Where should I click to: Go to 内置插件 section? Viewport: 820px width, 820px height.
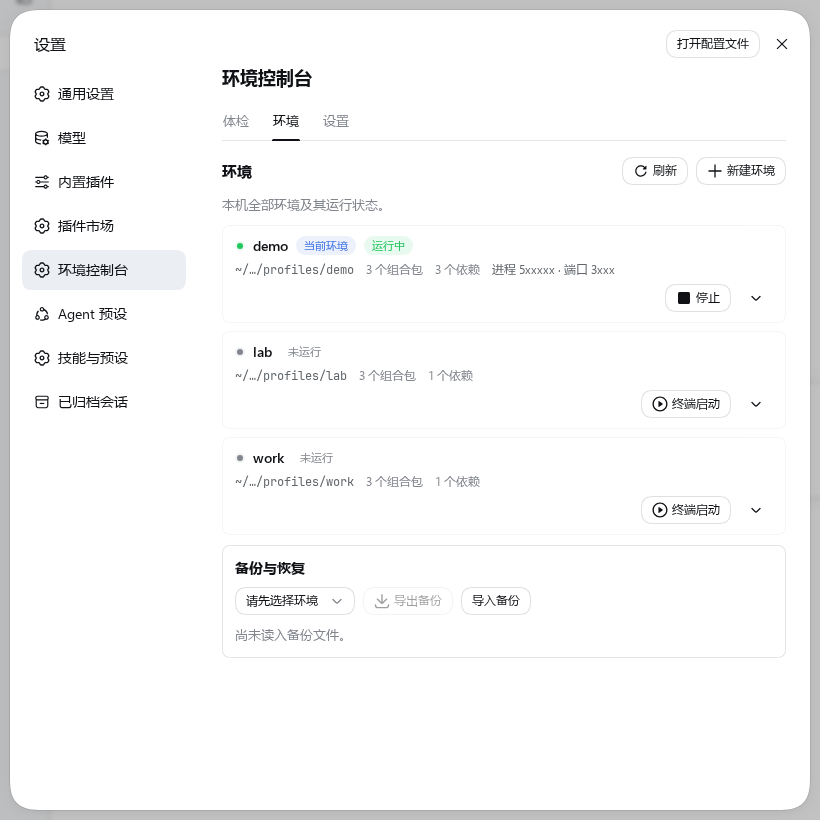coord(104,182)
